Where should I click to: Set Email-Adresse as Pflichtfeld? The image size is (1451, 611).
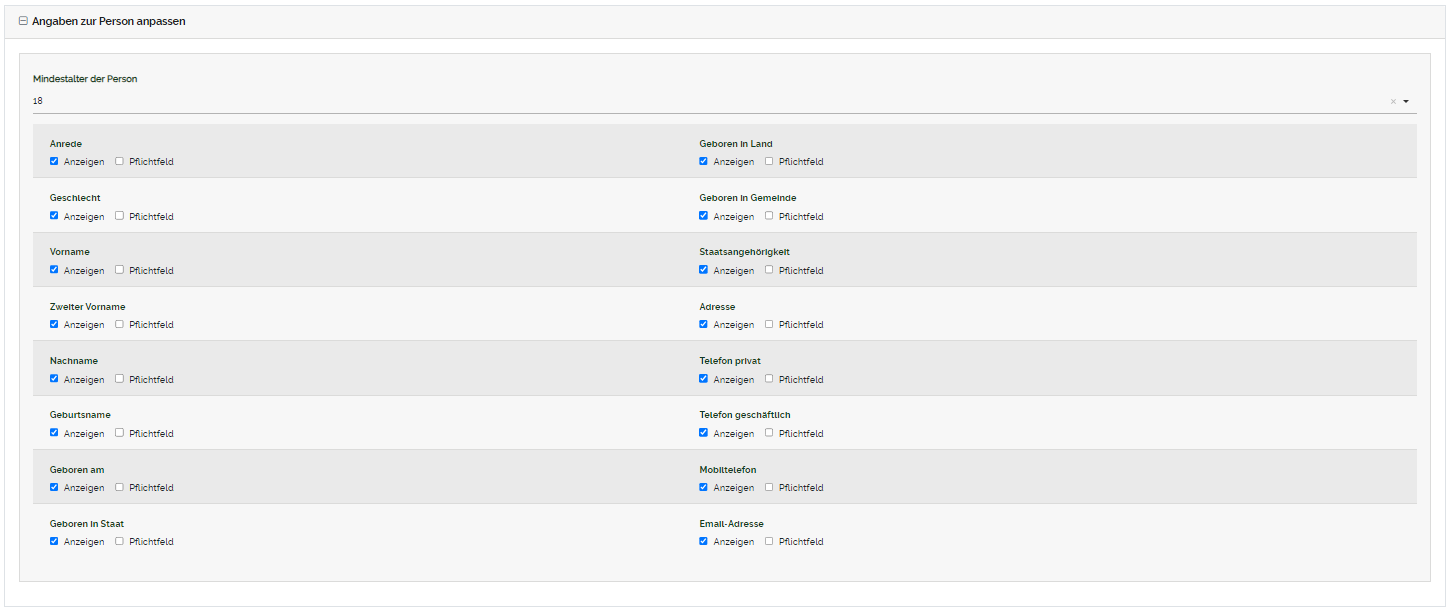pyautogui.click(x=769, y=541)
